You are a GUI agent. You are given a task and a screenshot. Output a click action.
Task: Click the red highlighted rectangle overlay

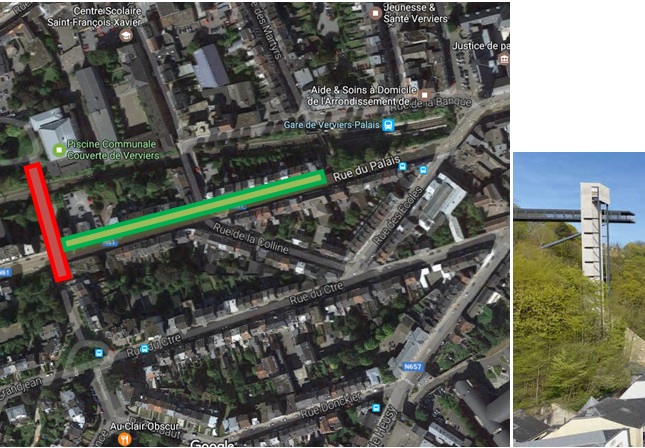point(48,222)
